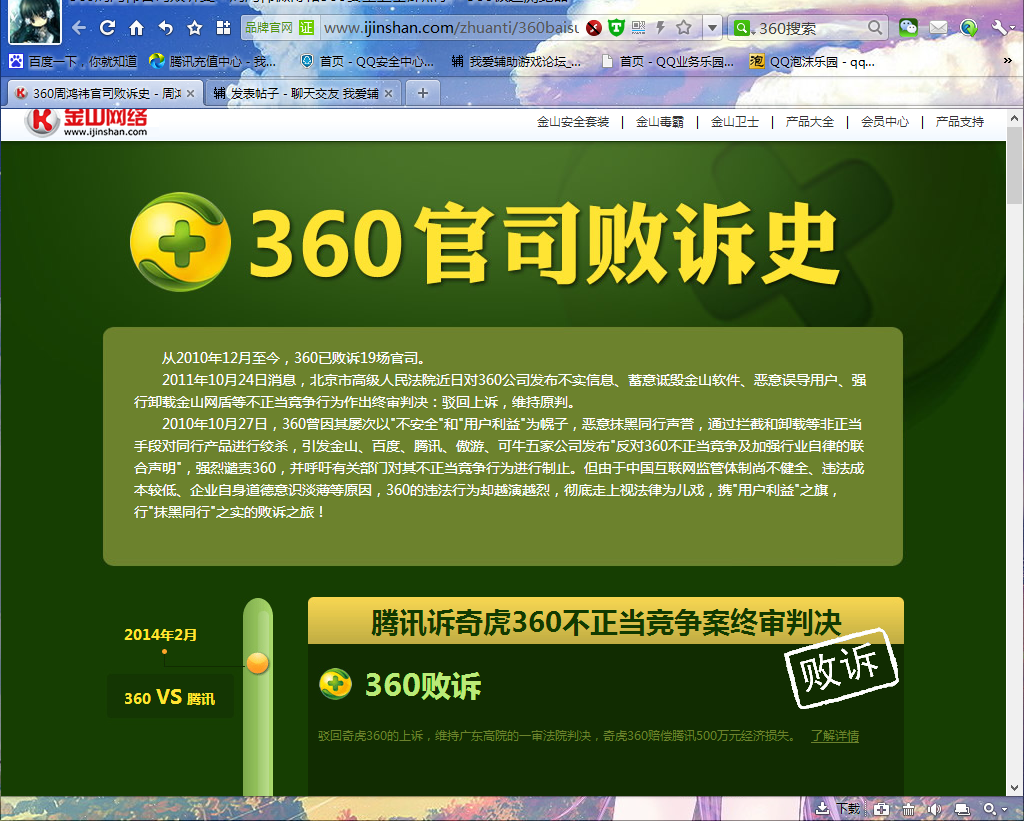This screenshot has width=1024, height=821.
Task: Close the 360周鸿祎官司败诉史 tab
Action: click(191, 93)
